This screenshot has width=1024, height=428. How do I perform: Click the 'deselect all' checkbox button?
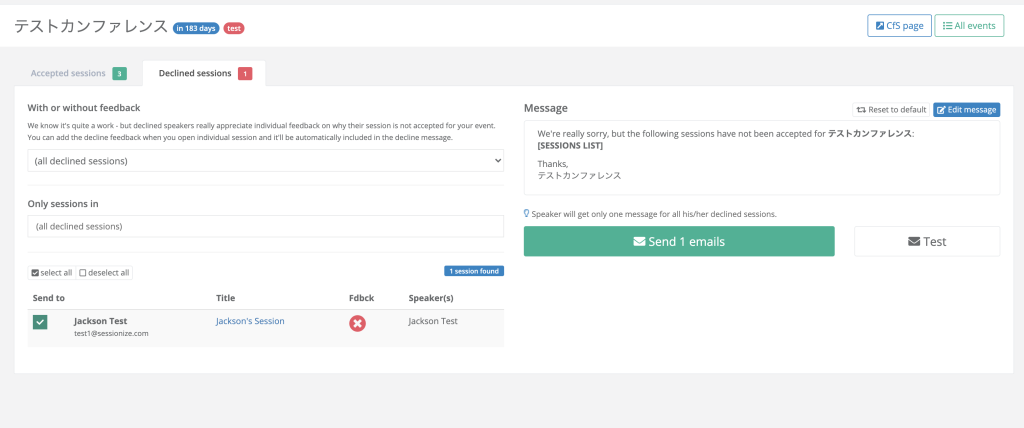click(104, 272)
